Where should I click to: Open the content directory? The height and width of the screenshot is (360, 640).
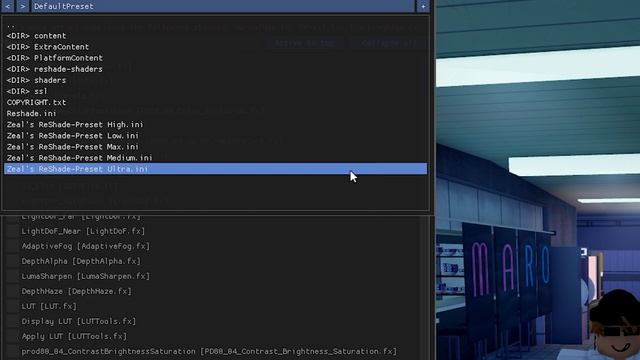tap(216, 36)
